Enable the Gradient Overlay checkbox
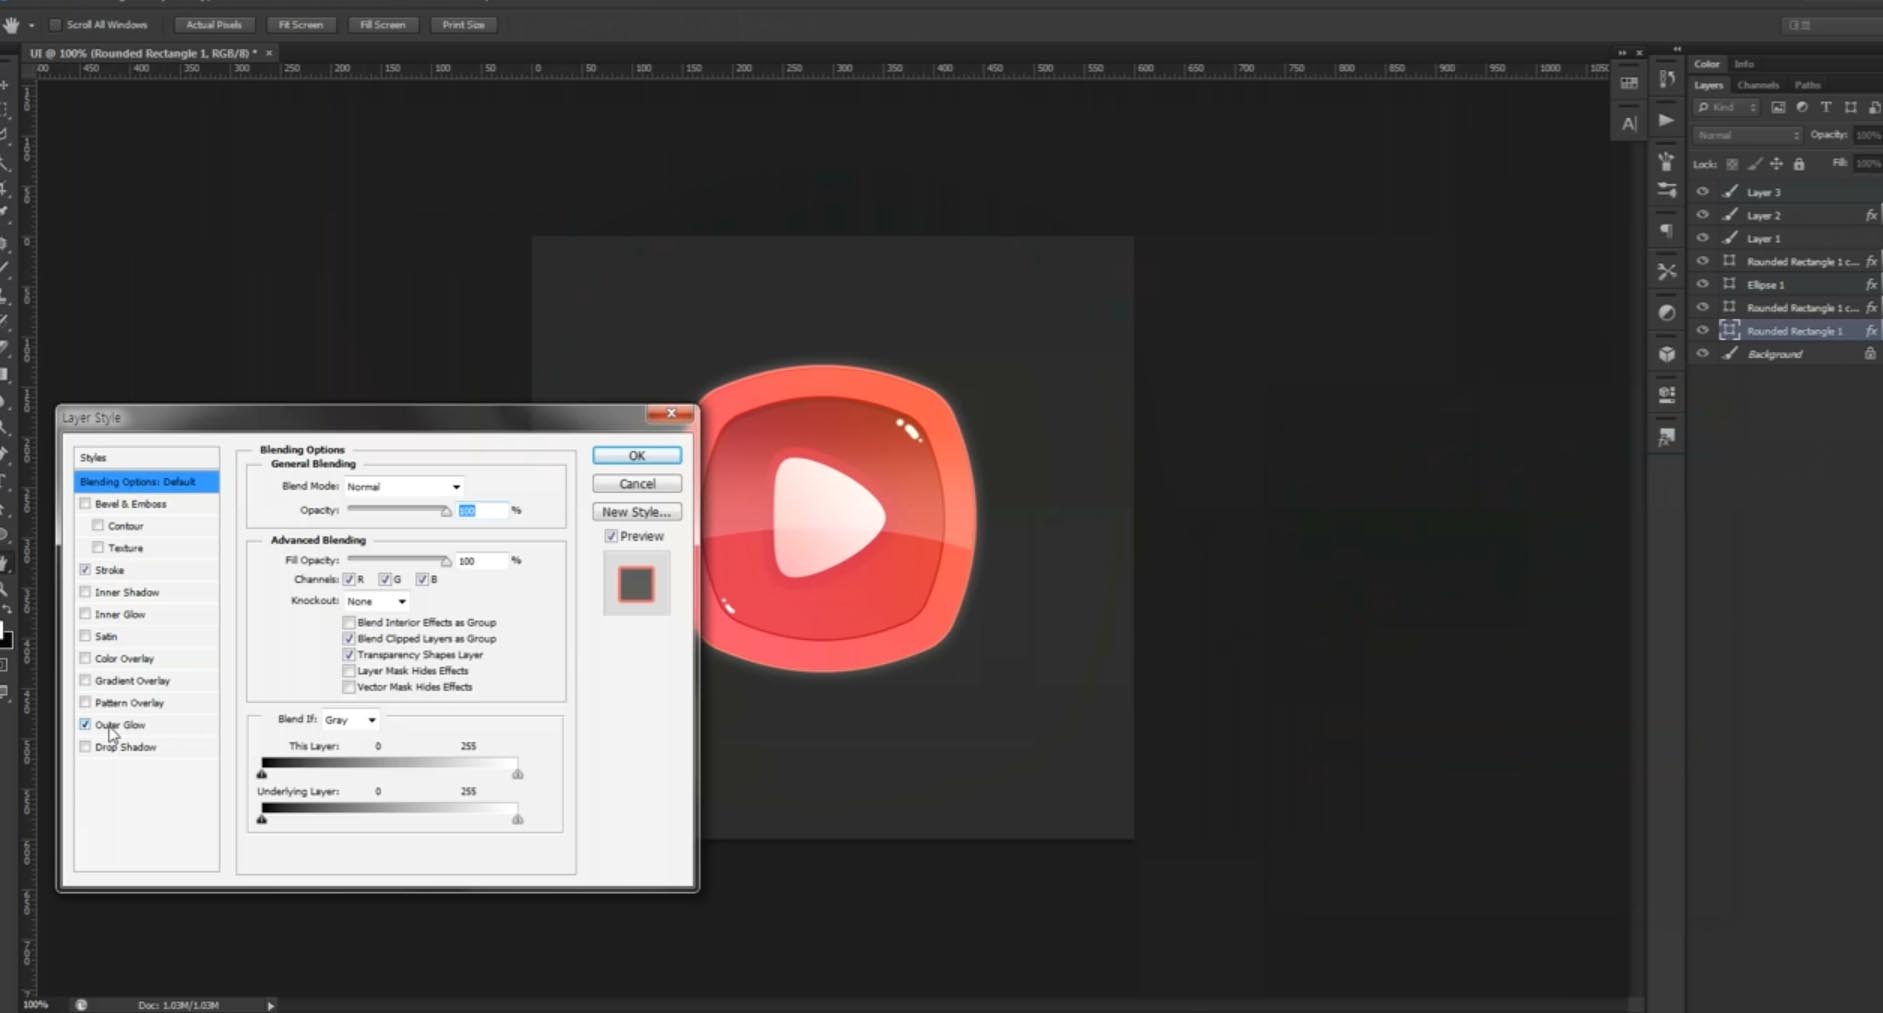Screen dimensions: 1883x1013 click(x=85, y=681)
